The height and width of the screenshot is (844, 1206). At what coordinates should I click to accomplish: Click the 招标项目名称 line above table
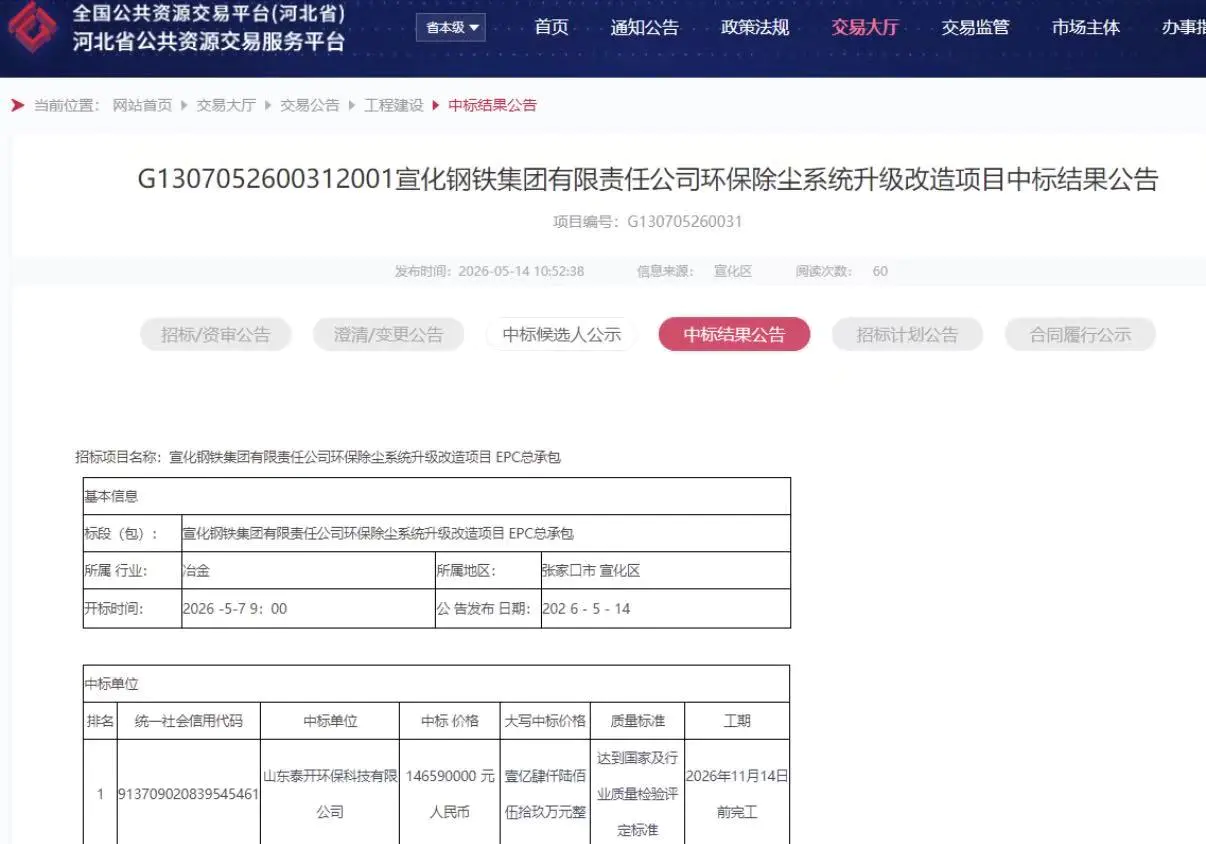click(318, 457)
